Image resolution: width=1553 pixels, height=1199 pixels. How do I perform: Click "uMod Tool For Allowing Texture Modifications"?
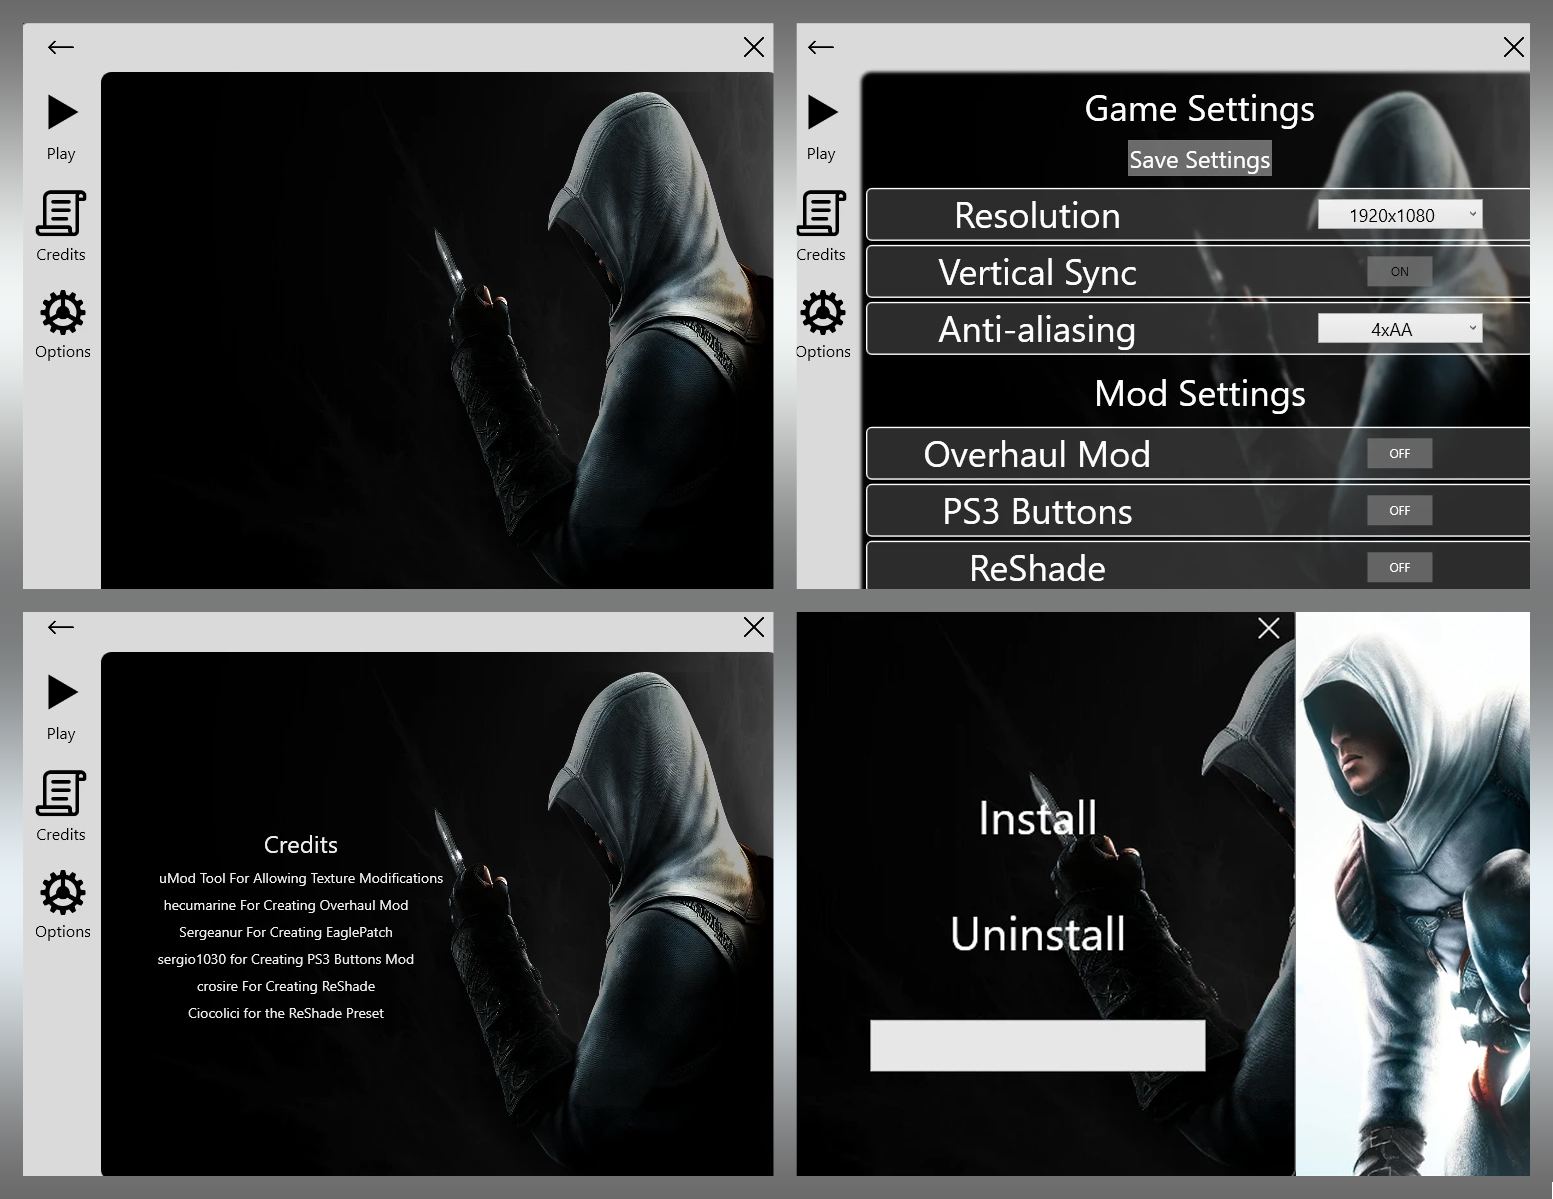point(301,878)
